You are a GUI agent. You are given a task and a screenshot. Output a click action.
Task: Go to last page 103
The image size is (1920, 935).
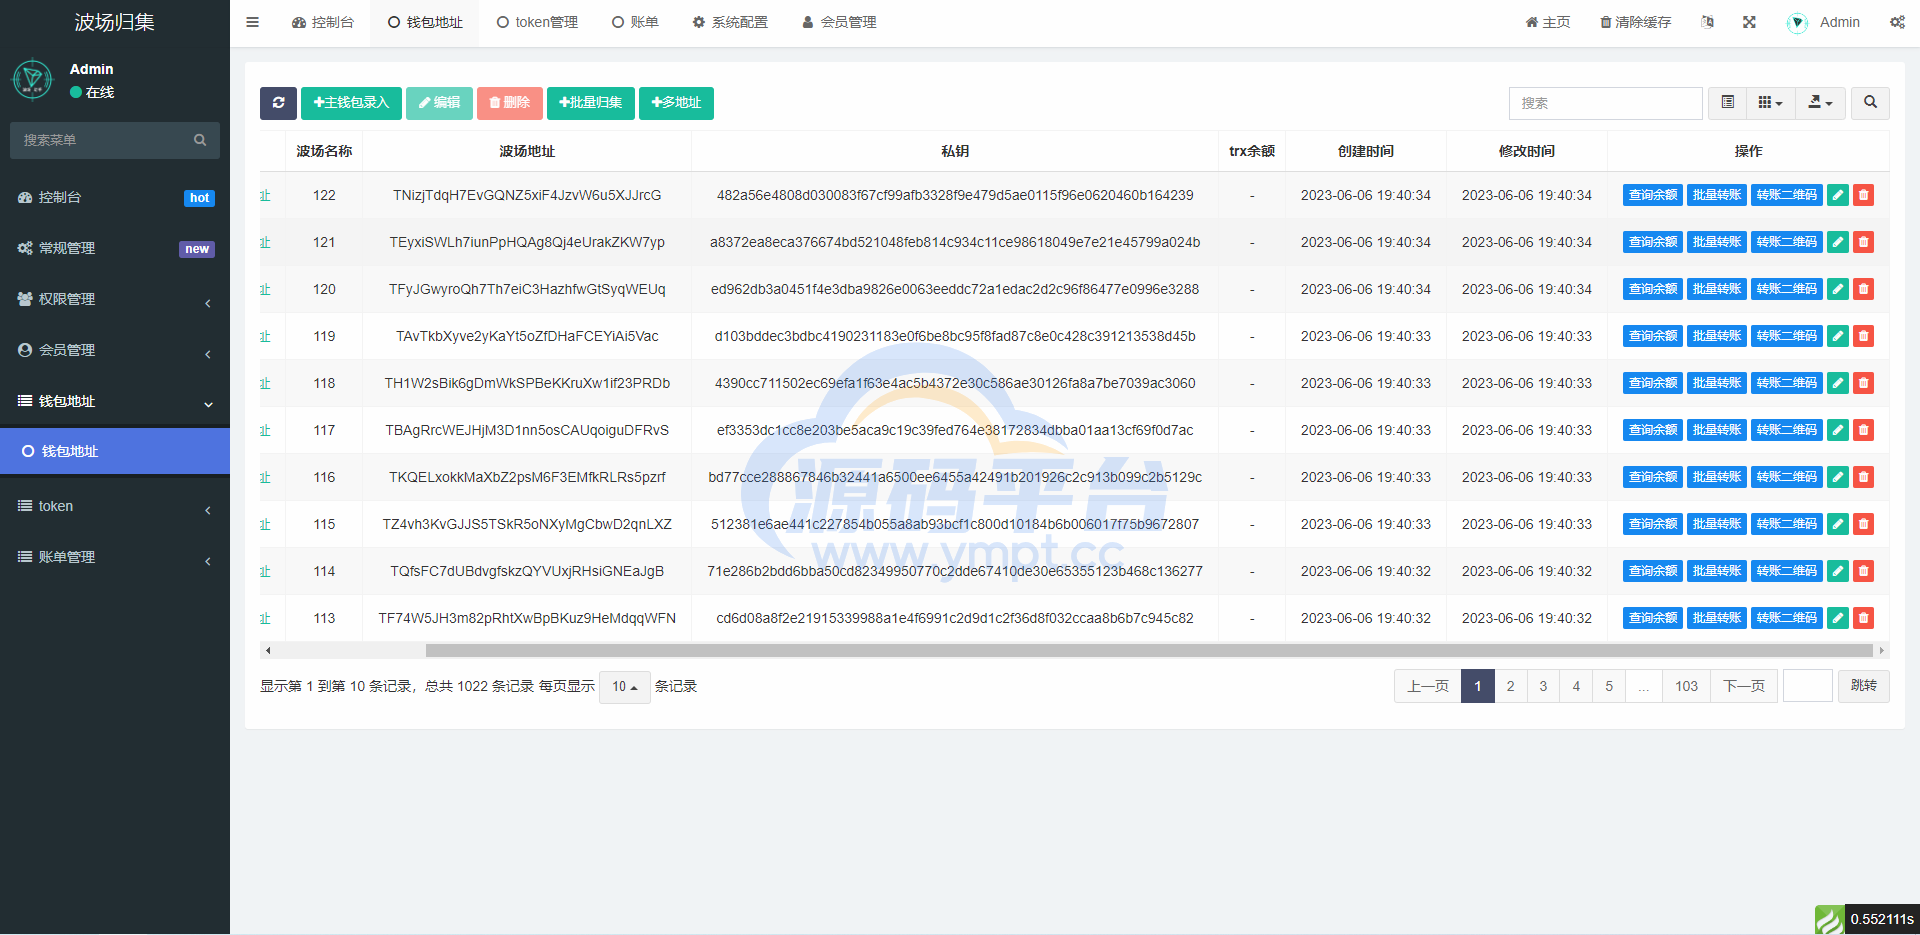click(x=1687, y=686)
